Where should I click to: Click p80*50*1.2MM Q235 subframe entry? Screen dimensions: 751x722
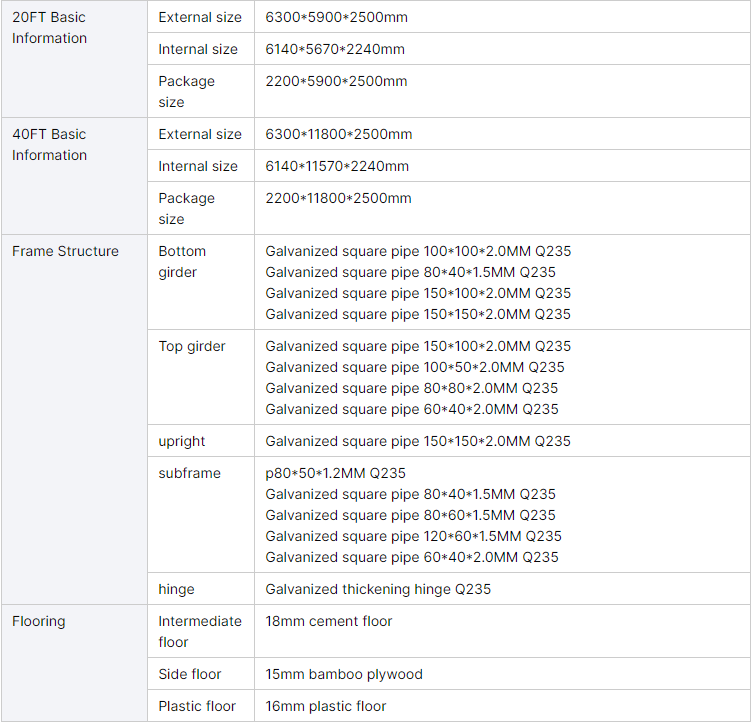tap(335, 473)
